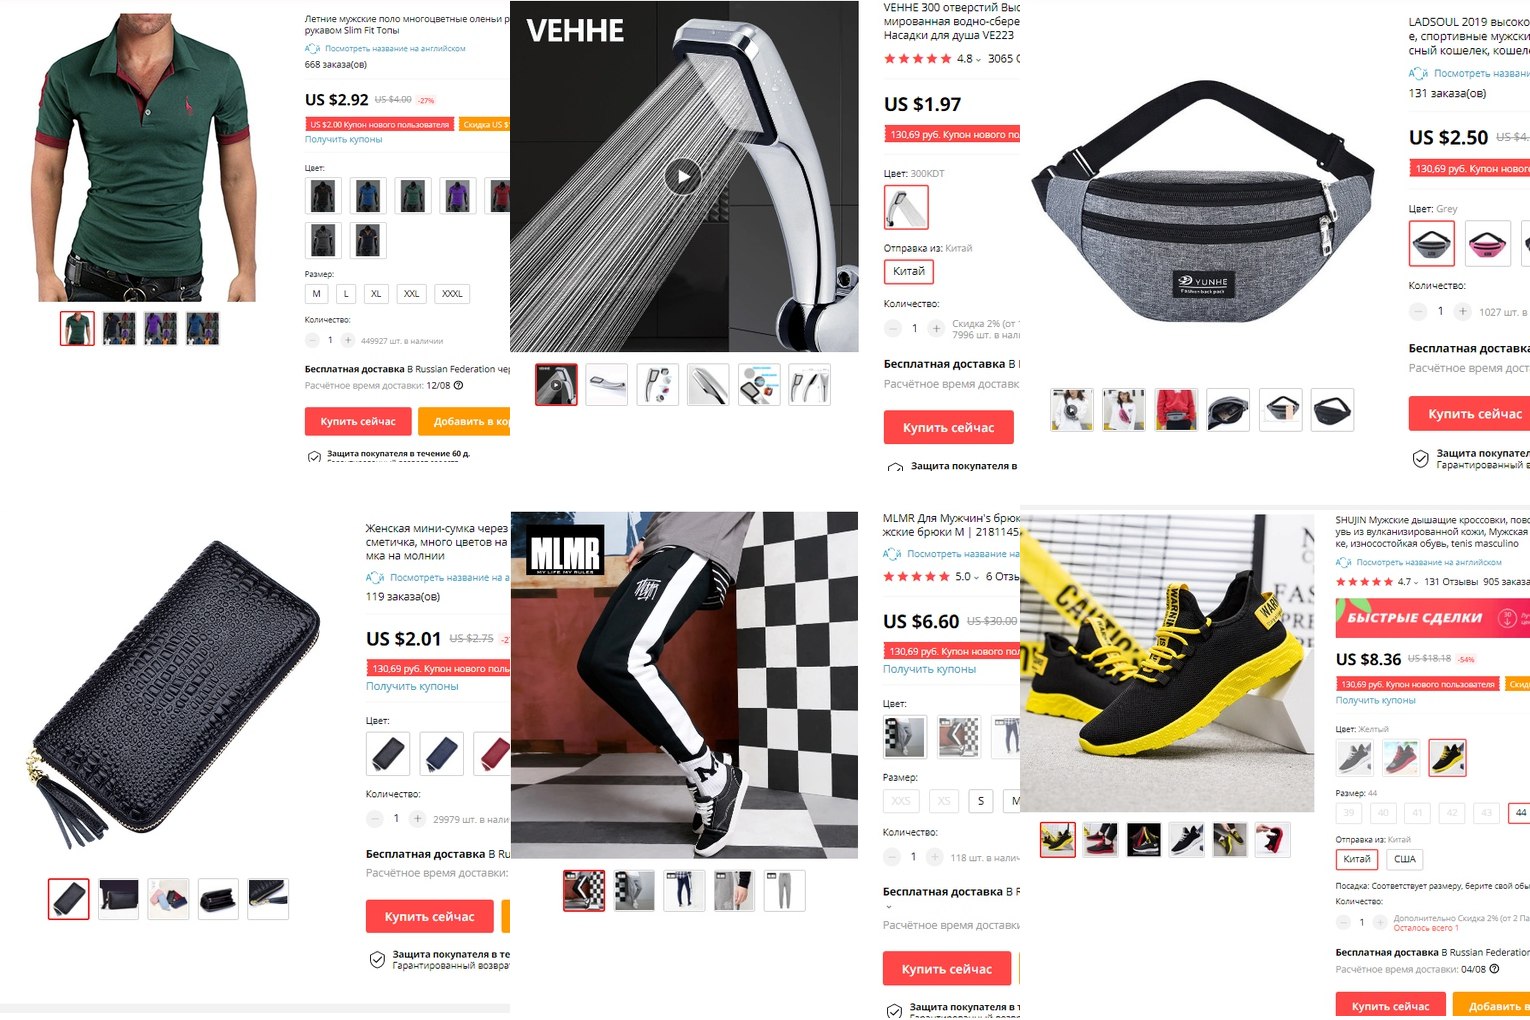This screenshot has width=1530, height=1020.
Task: Select yellow-black sneaker thumbnail below main image
Action: coord(1058,840)
